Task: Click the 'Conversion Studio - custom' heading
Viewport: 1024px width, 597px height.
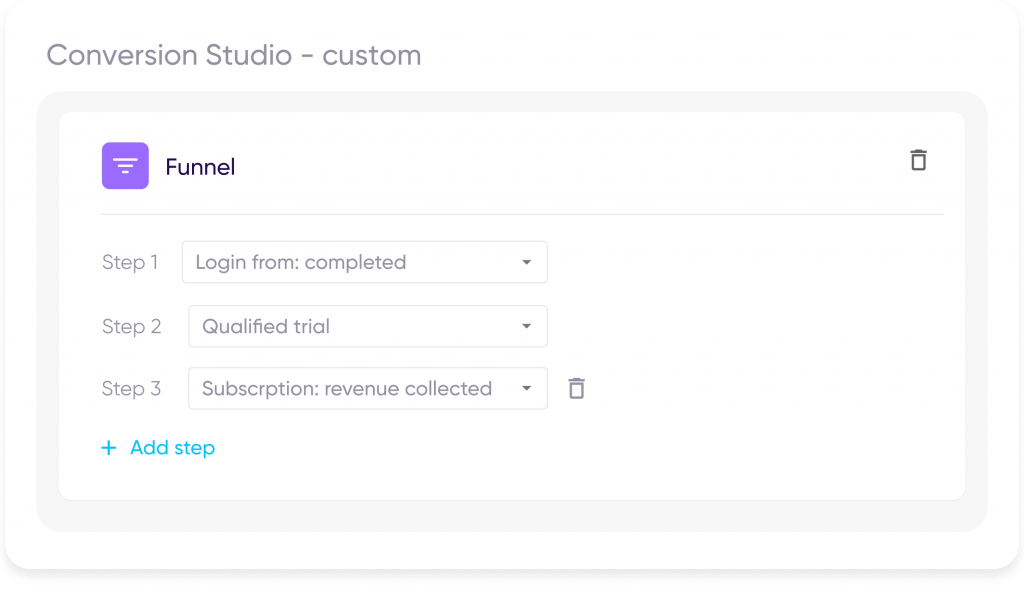Action: click(234, 55)
